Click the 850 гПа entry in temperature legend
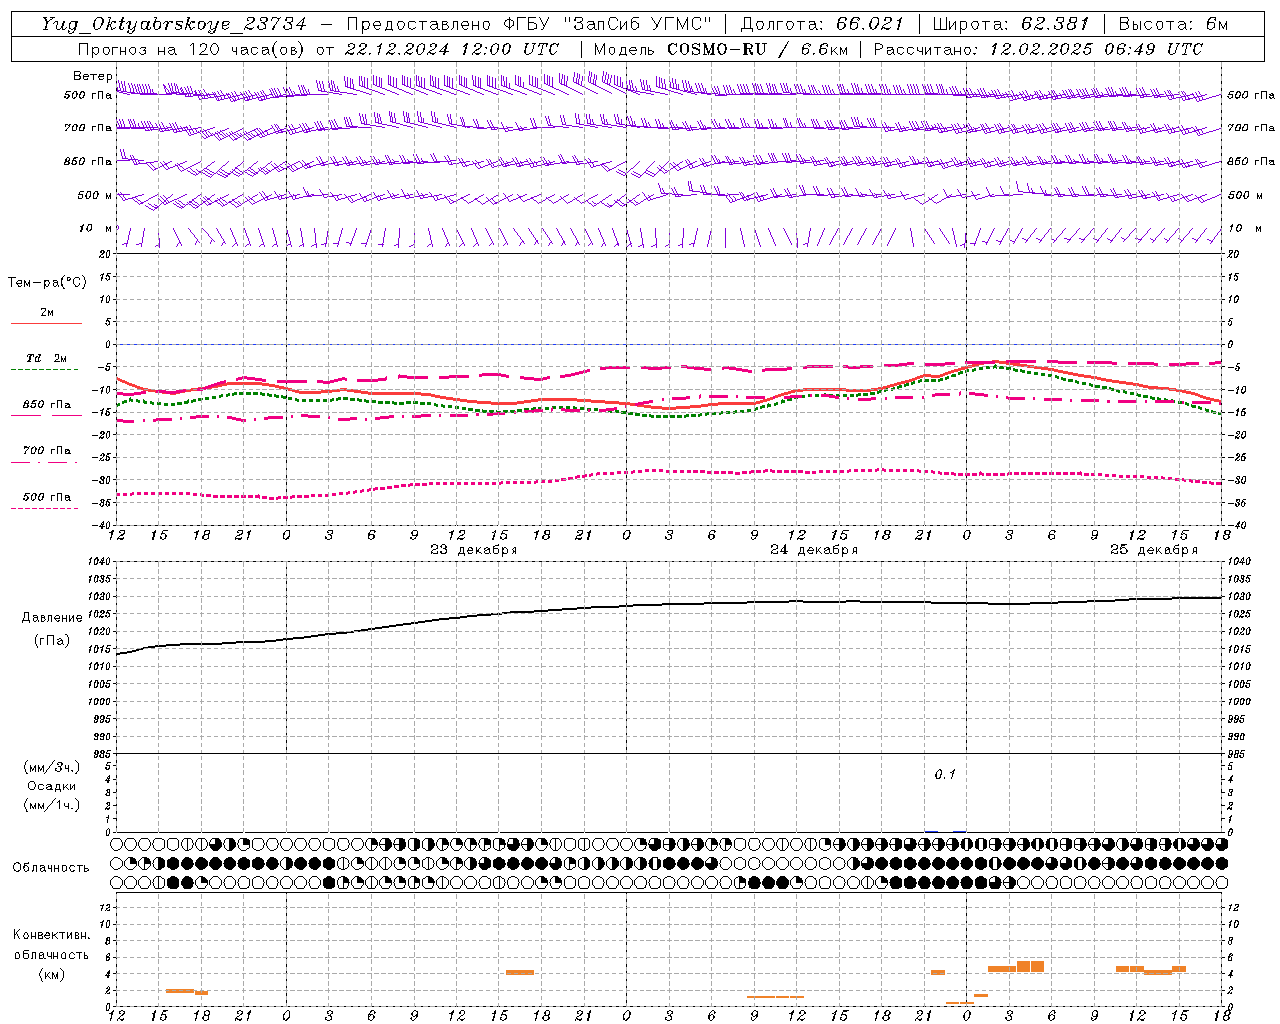The width and height of the screenshot is (1280, 1024). [x=47, y=405]
